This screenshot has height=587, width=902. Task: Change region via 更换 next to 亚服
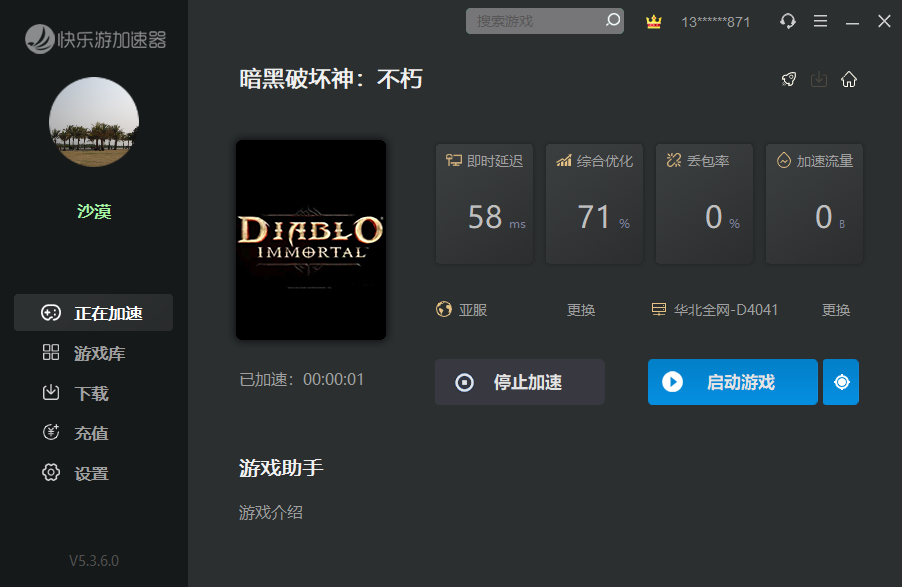581,310
